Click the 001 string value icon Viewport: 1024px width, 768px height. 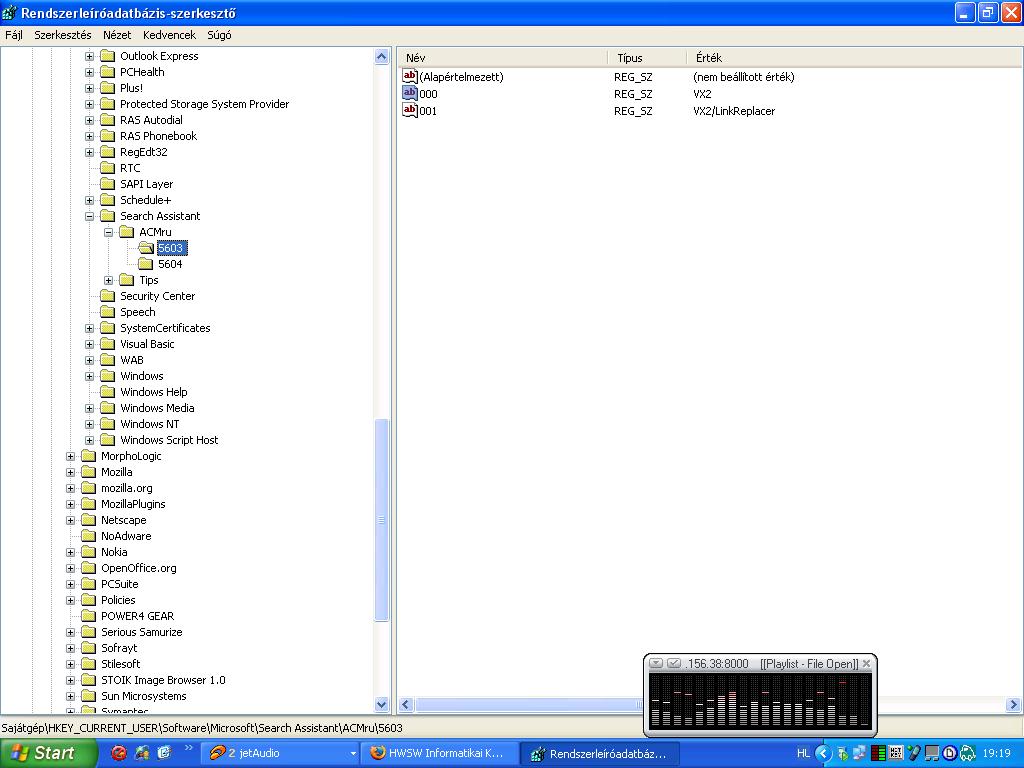point(409,111)
